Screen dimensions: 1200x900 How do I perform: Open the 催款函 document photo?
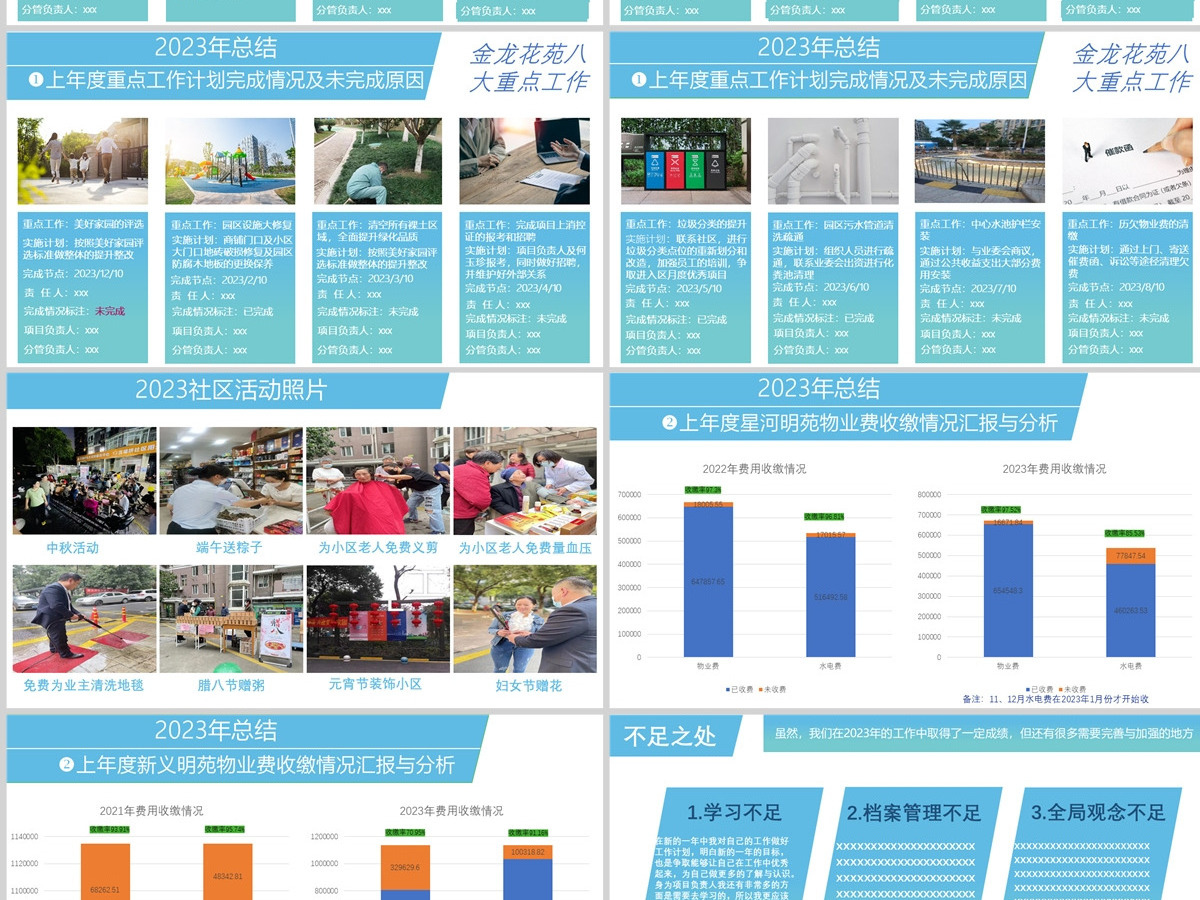[1127, 161]
